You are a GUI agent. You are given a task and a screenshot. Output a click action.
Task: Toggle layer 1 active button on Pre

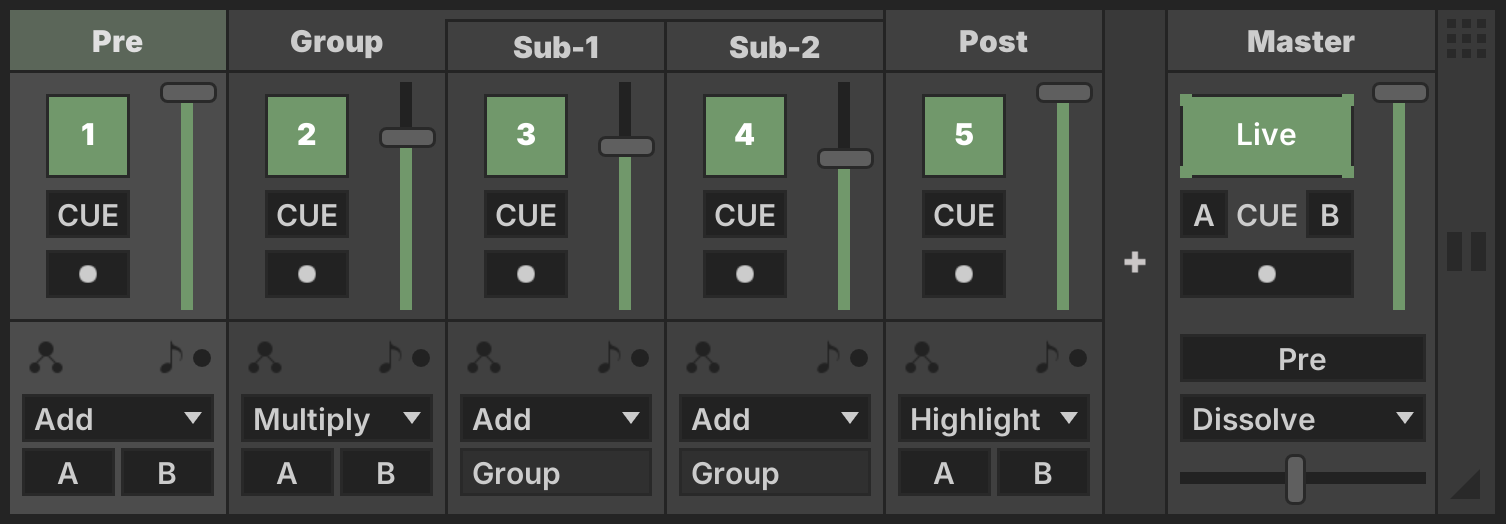pos(88,136)
